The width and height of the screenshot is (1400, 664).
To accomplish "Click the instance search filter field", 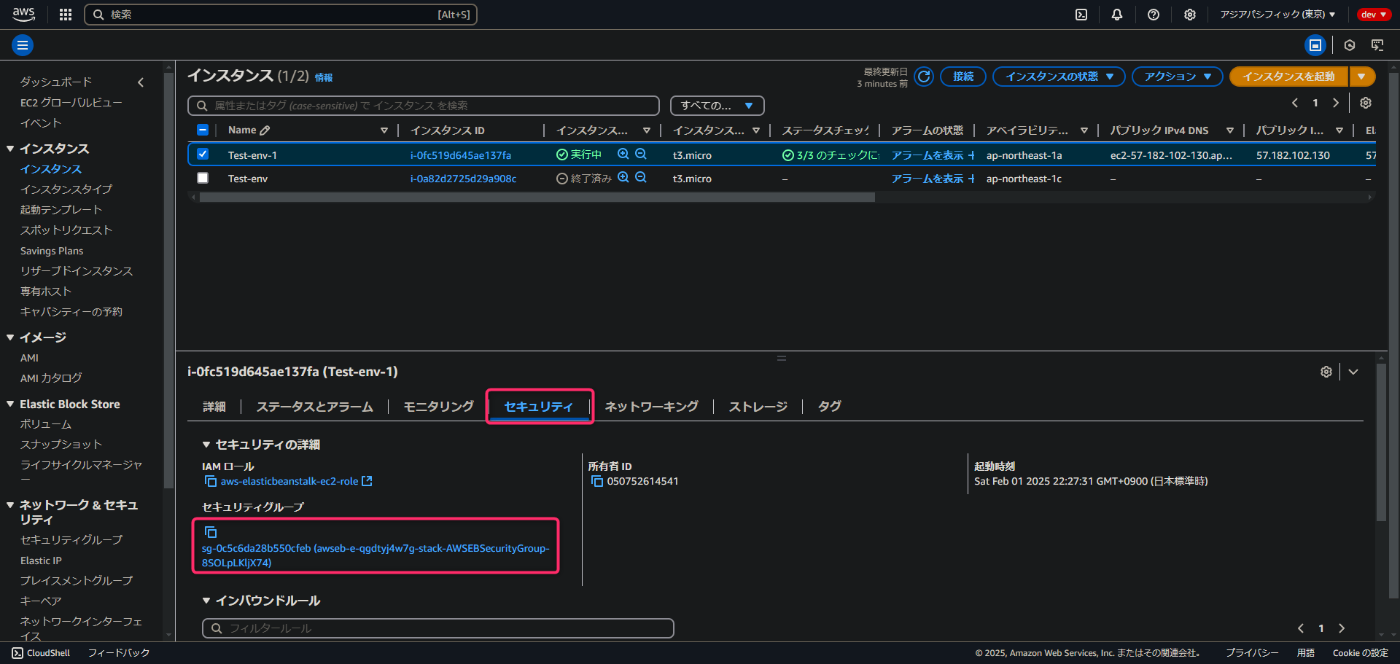I will [424, 105].
